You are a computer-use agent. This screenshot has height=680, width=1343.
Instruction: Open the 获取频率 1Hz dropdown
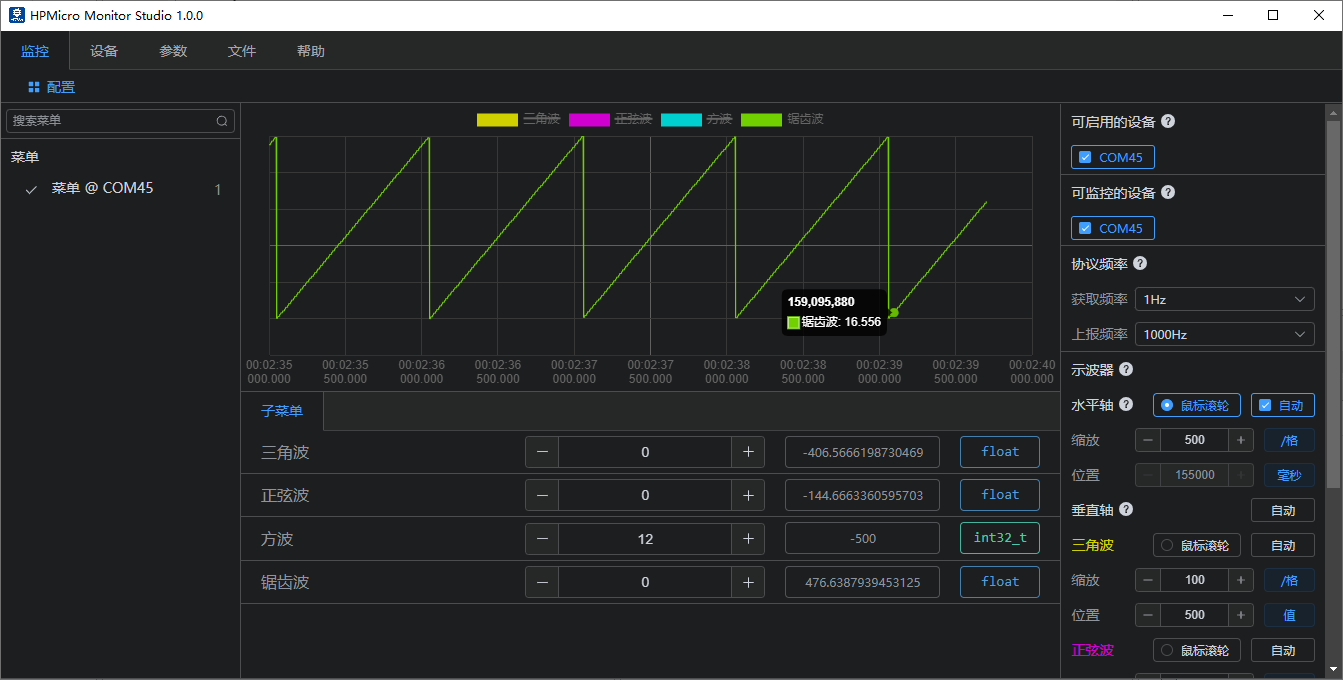tap(1225, 299)
